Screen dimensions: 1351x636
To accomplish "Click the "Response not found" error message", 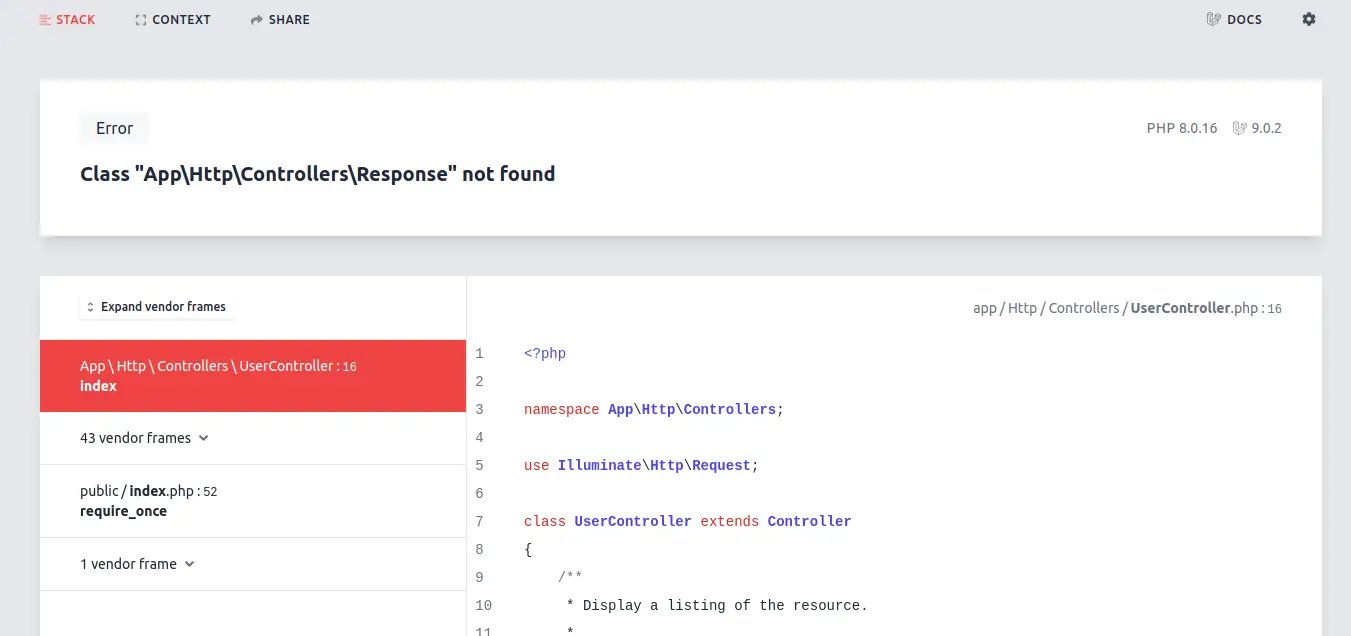I will [317, 174].
